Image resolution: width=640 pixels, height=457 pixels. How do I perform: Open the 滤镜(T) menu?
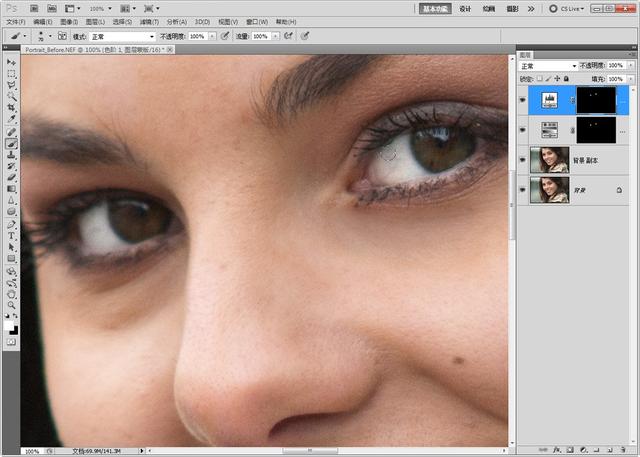point(149,22)
